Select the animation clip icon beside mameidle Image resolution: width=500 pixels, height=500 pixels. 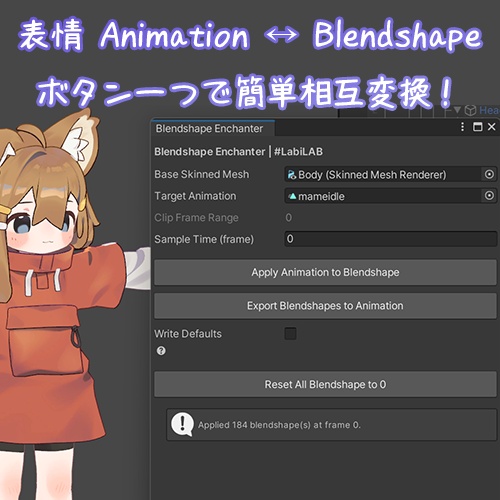(292, 196)
